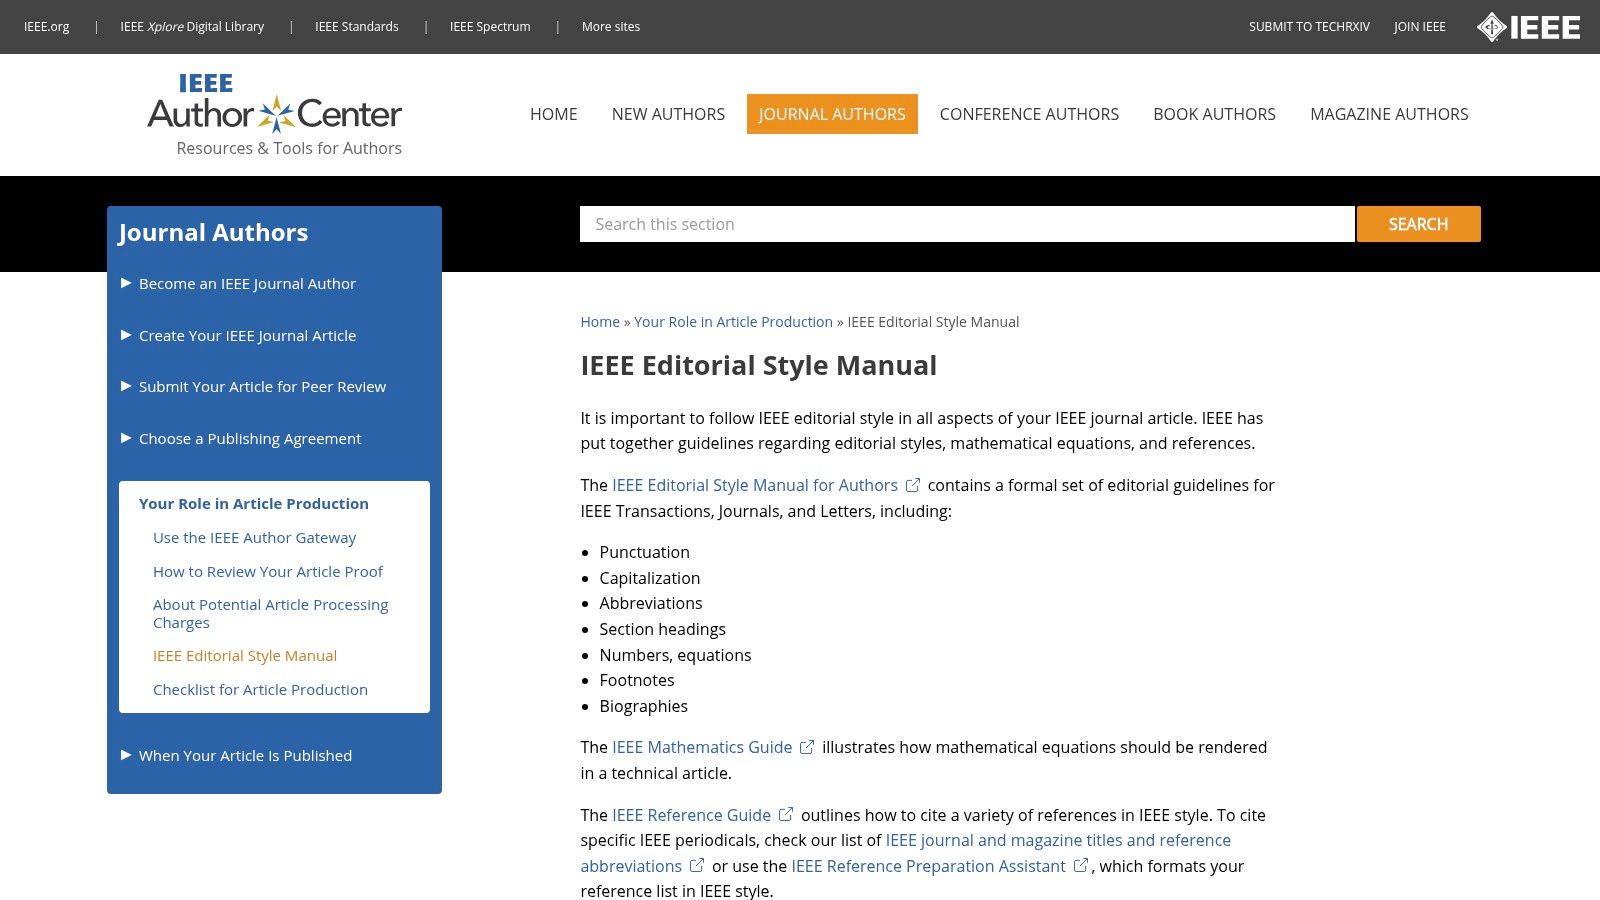Open the CONFERENCE AUTHORS navigation item
This screenshot has width=1600, height=900.
click(1029, 114)
